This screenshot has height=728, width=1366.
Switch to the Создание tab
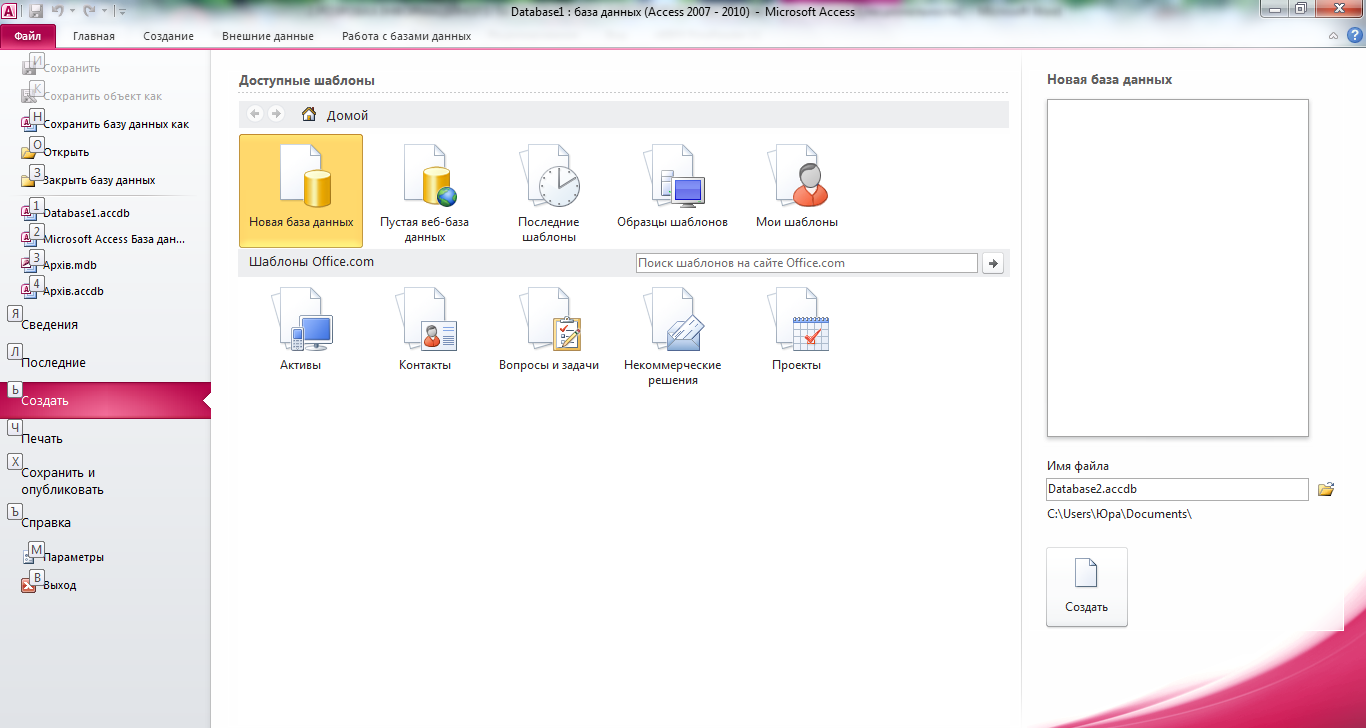(168, 36)
